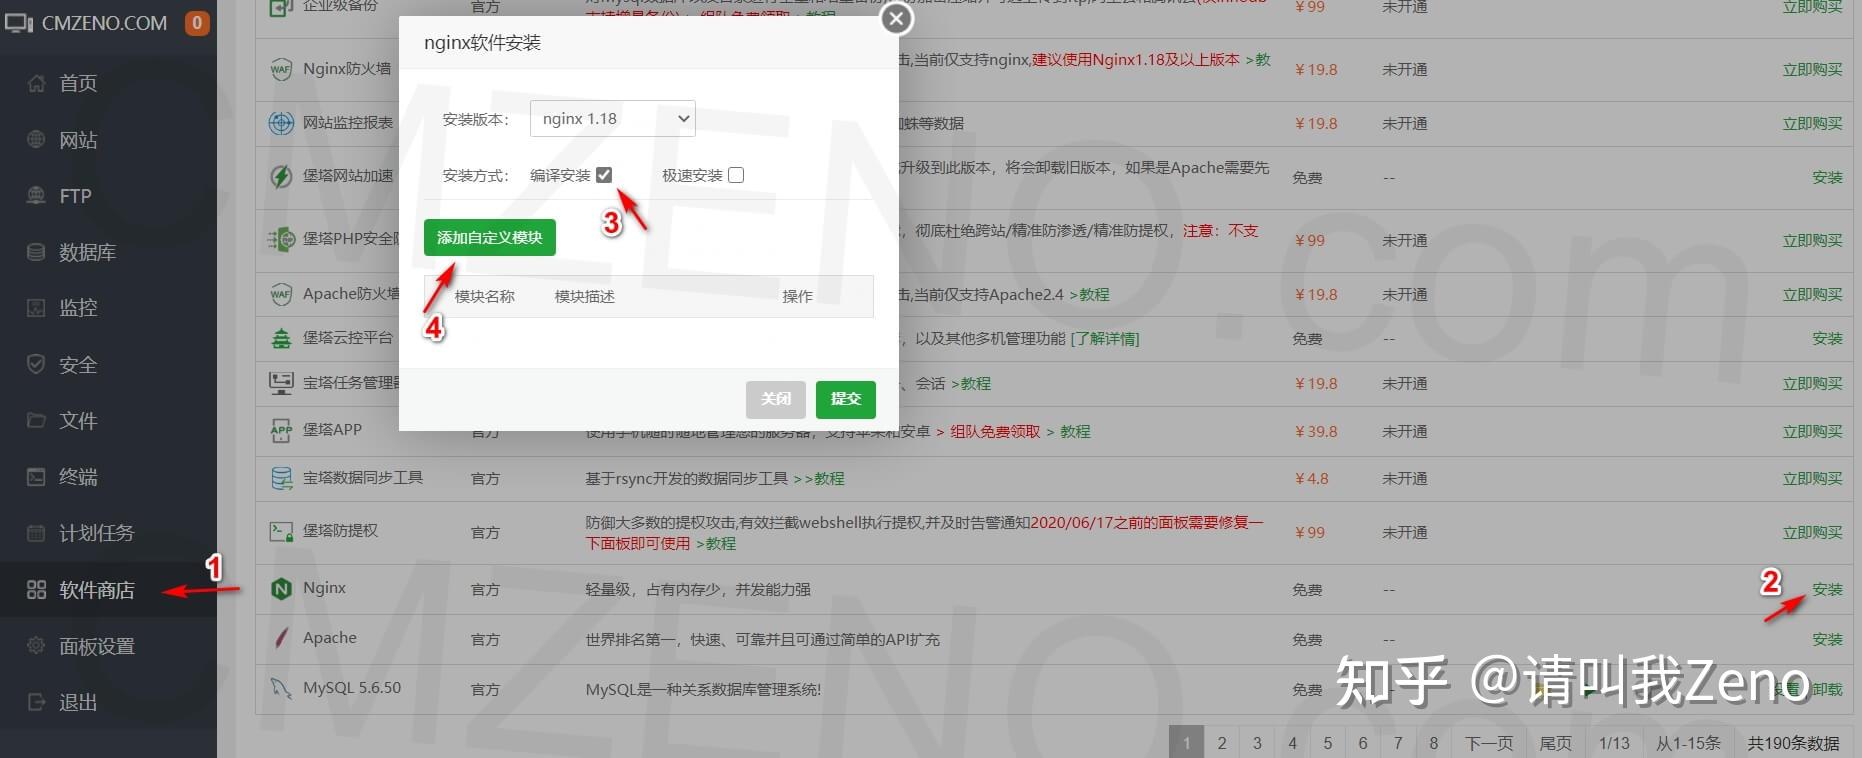
Task: Click the shield icon beside 安全
Action: tap(36, 364)
